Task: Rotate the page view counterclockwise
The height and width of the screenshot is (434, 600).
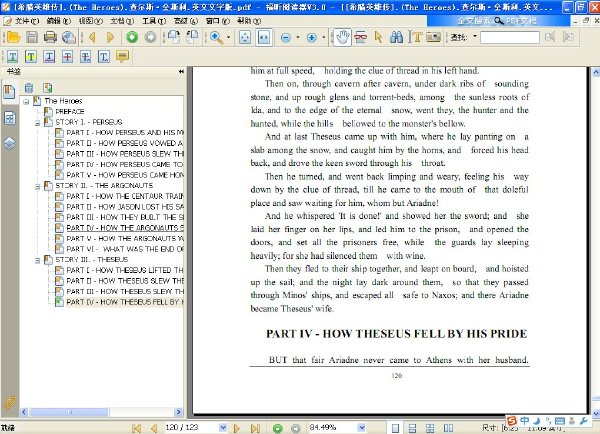Action: [192, 37]
